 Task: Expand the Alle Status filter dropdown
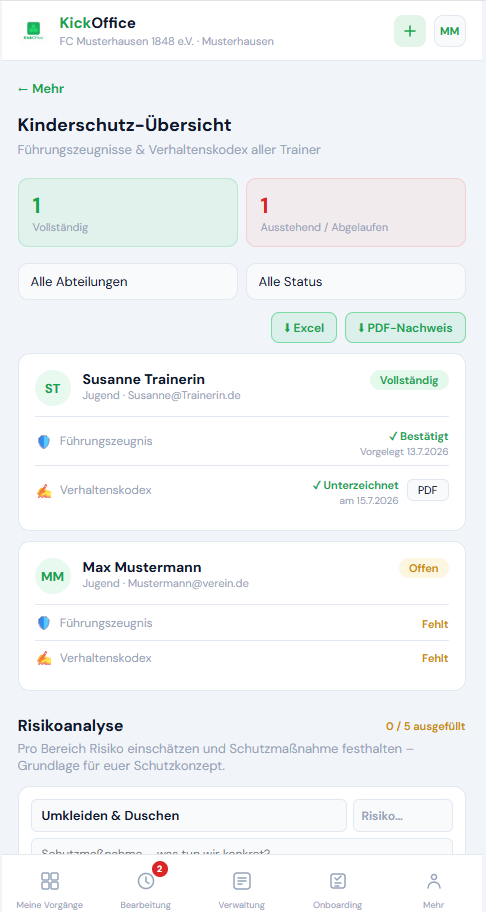point(356,282)
